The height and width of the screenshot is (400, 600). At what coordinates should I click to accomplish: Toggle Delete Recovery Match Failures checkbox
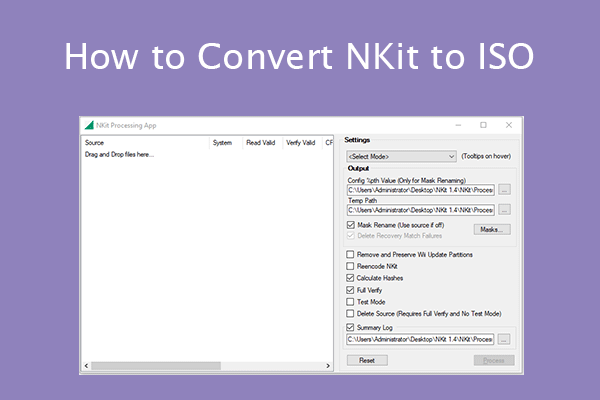pos(351,235)
